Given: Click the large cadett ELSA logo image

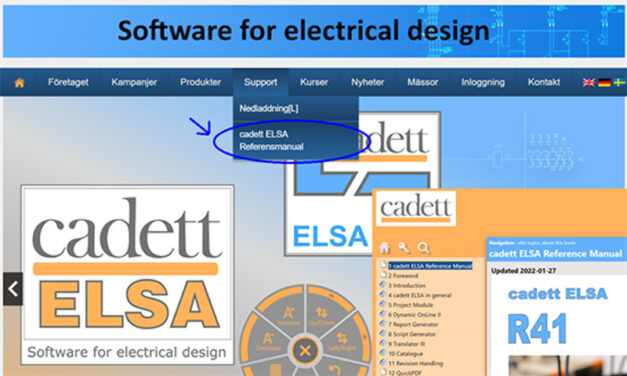Looking at the screenshot, I should click(x=128, y=275).
